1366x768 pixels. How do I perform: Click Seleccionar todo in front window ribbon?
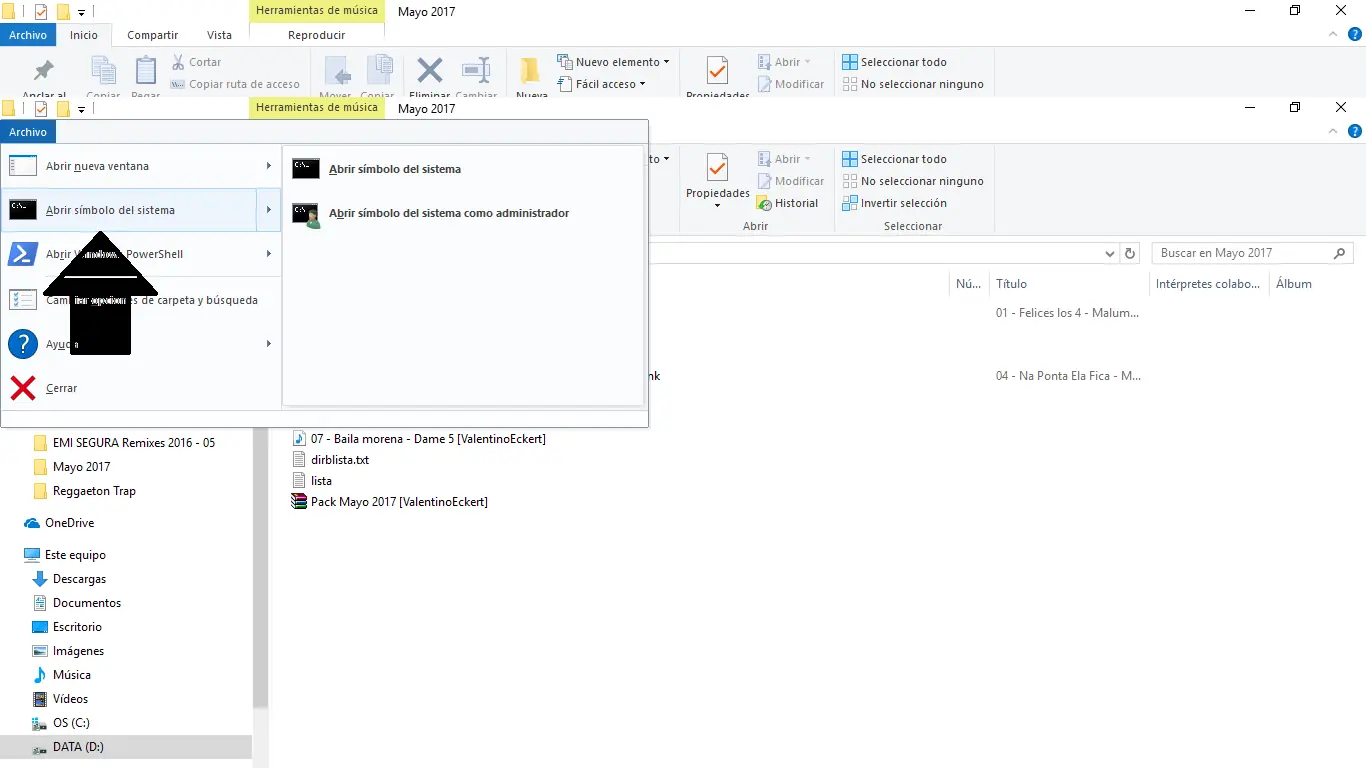tap(894, 159)
